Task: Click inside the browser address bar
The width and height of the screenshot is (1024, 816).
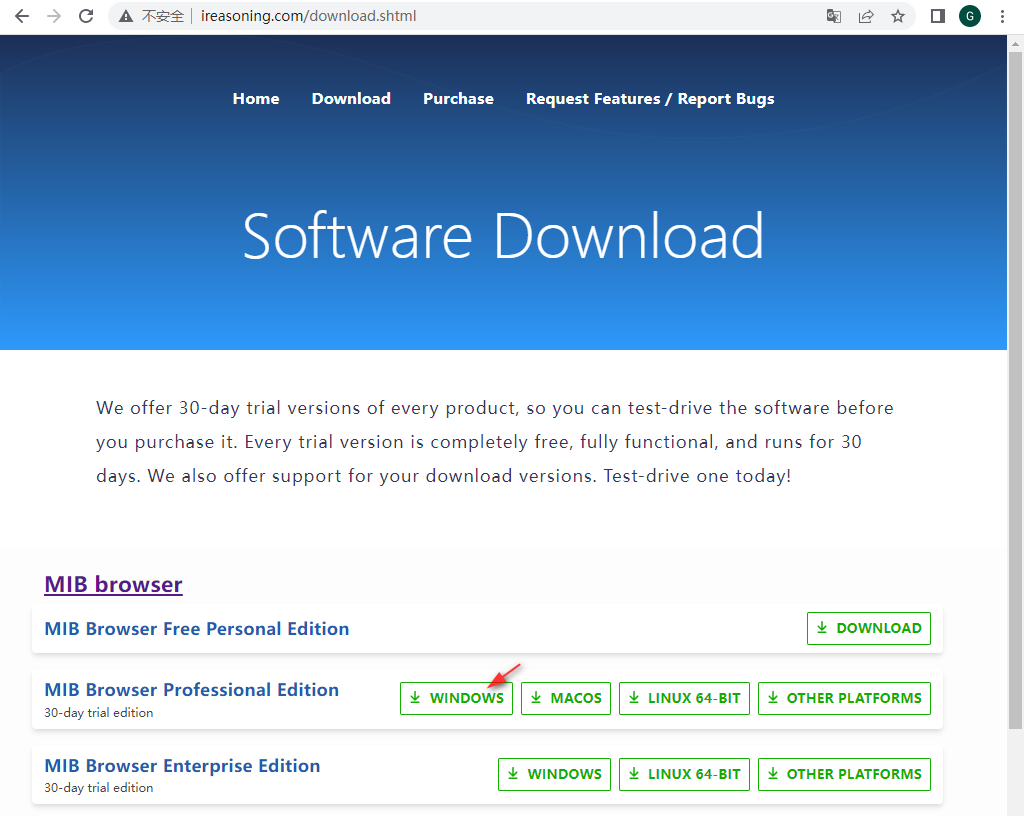Action: click(400, 16)
